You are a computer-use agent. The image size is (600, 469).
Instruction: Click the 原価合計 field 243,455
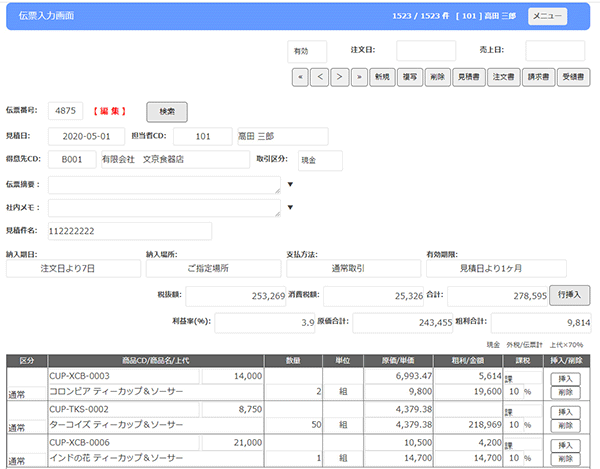pyautogui.click(x=403, y=323)
